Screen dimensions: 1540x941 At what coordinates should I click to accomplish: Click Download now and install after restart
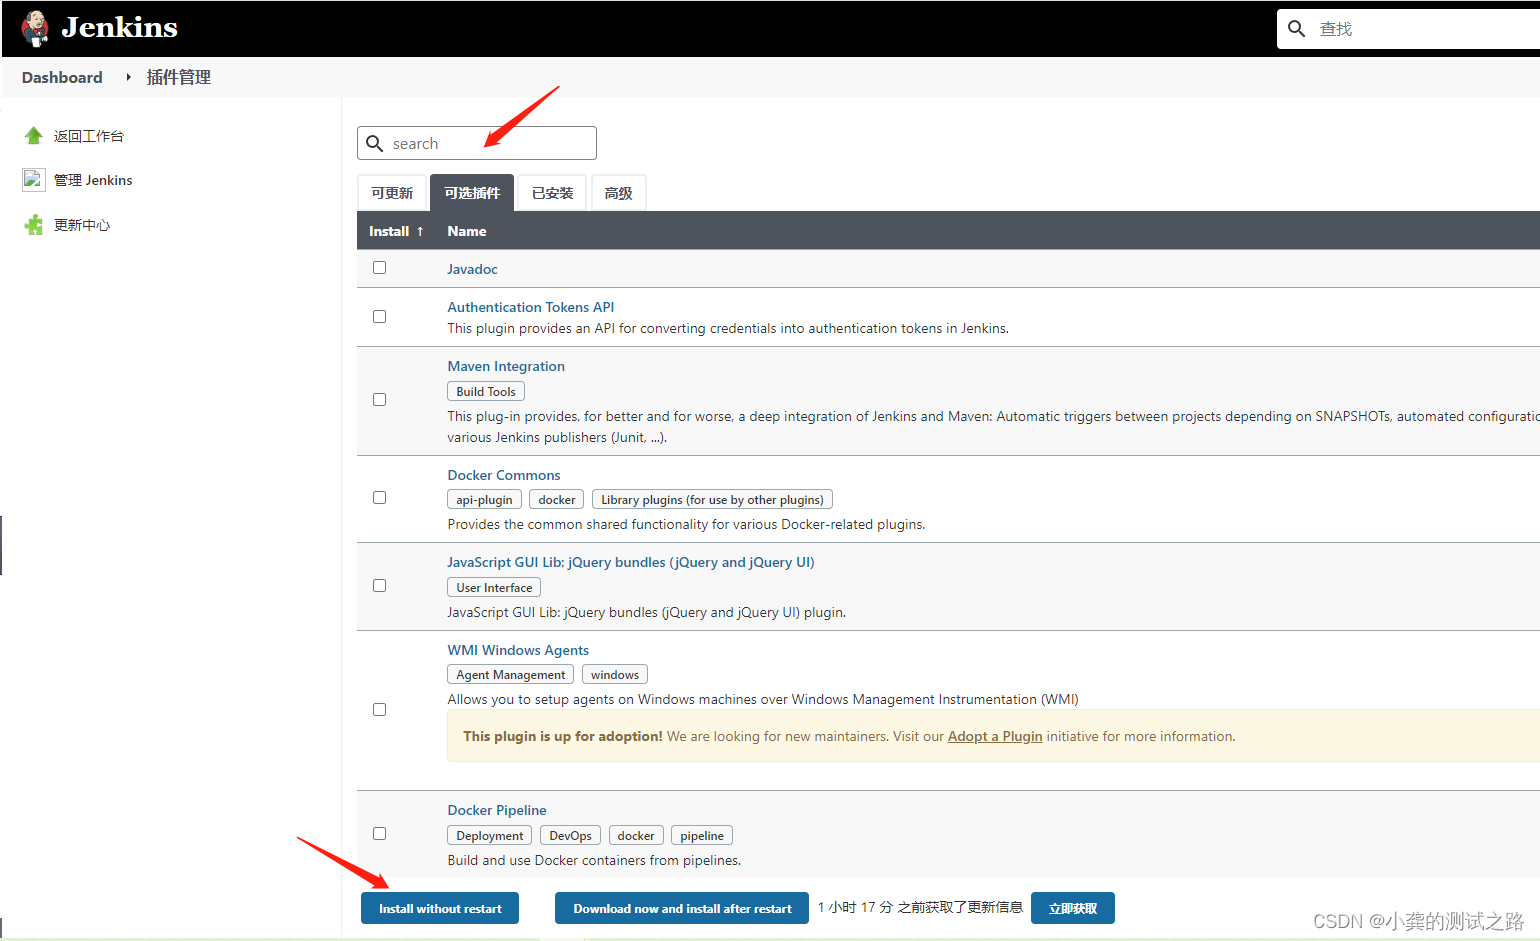pyautogui.click(x=682, y=908)
